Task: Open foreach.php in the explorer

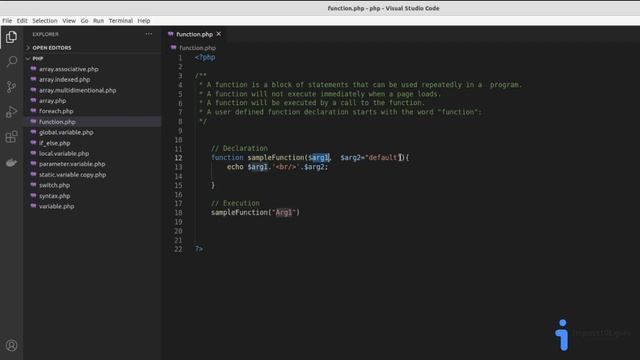Action: click(56, 111)
